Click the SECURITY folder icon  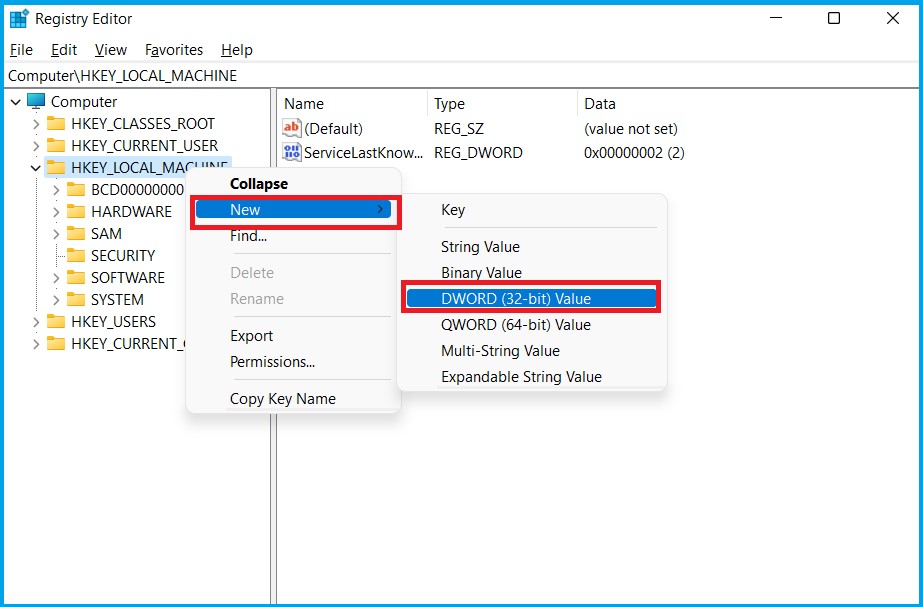76,256
